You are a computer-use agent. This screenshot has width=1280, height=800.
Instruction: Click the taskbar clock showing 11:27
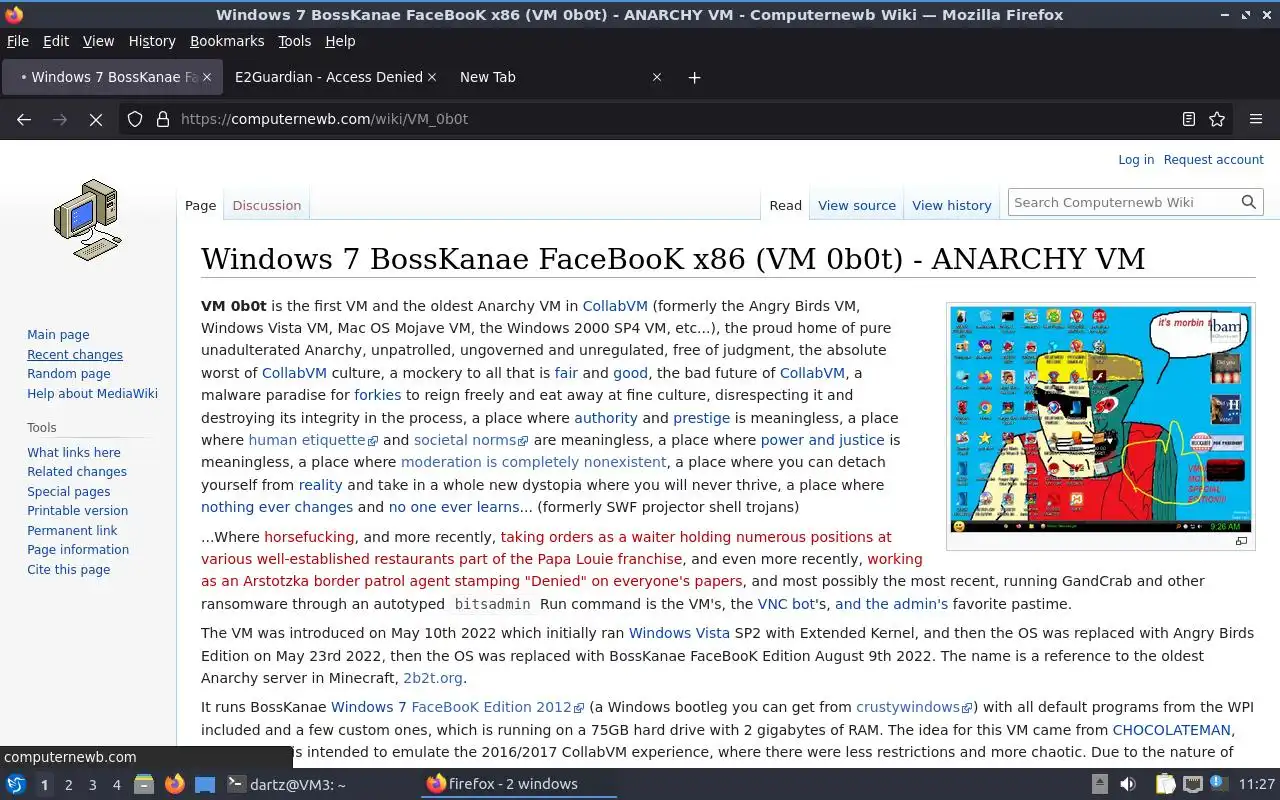click(x=1257, y=784)
